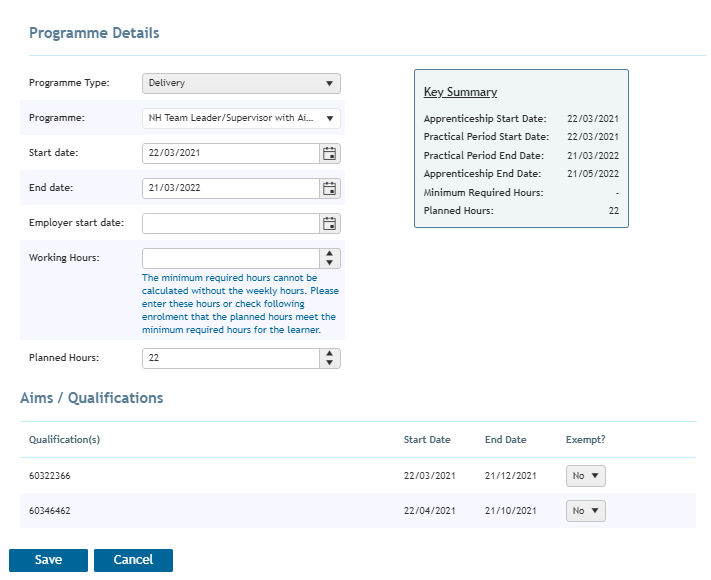Increase Working Hours with up arrow
Image resolution: width=711 pixels, height=580 pixels.
tap(330, 254)
